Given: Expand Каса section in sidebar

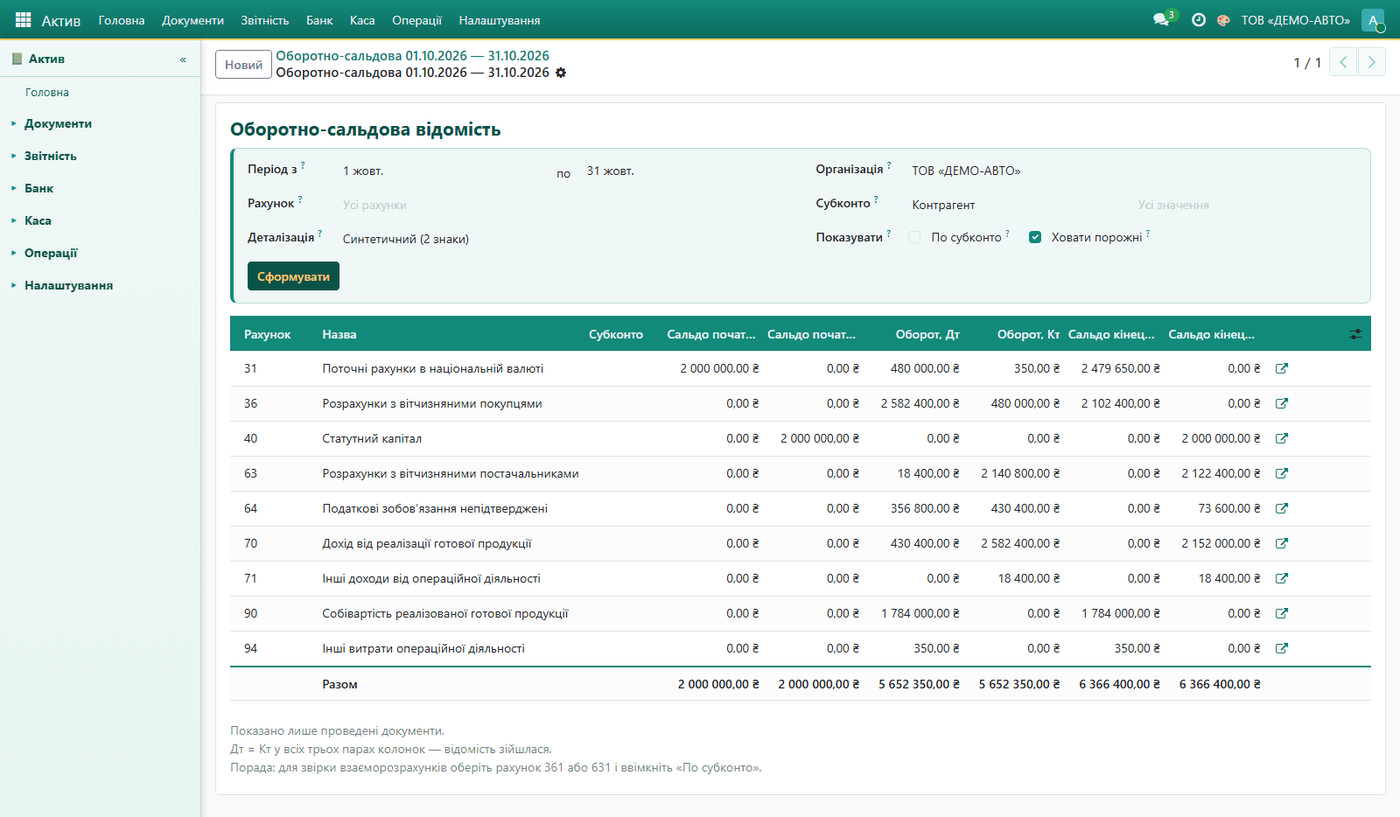Looking at the screenshot, I should pyautogui.click(x=38, y=220).
